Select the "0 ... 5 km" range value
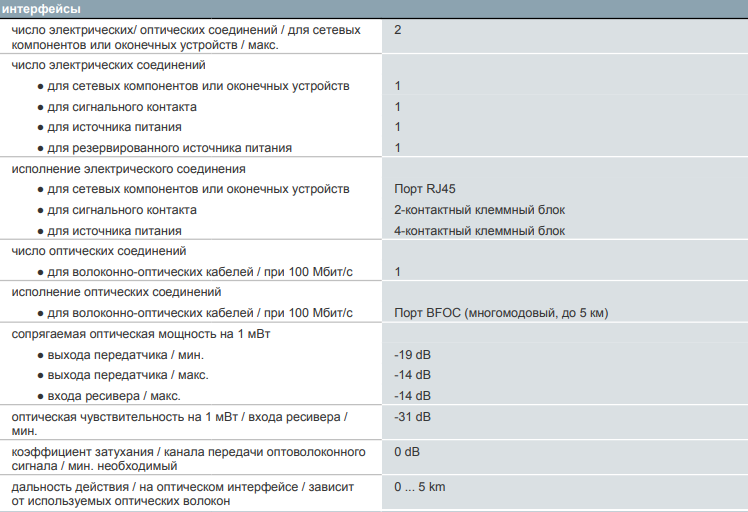The height and width of the screenshot is (512, 748). tap(419, 486)
